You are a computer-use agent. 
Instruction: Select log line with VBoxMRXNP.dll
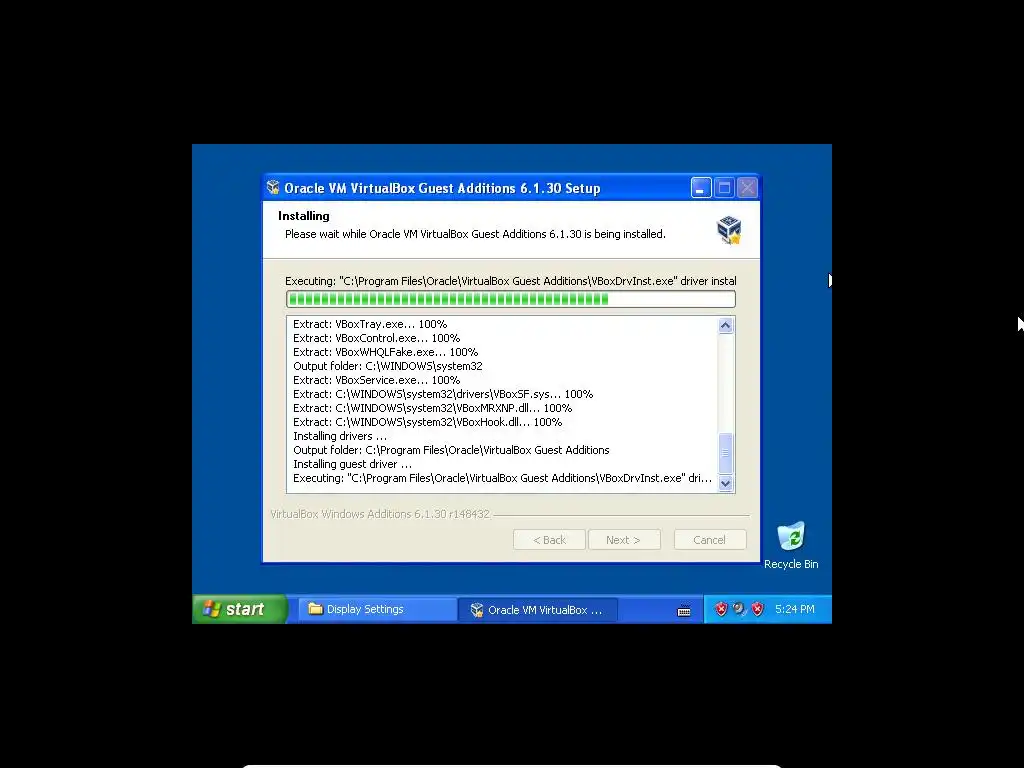point(432,408)
